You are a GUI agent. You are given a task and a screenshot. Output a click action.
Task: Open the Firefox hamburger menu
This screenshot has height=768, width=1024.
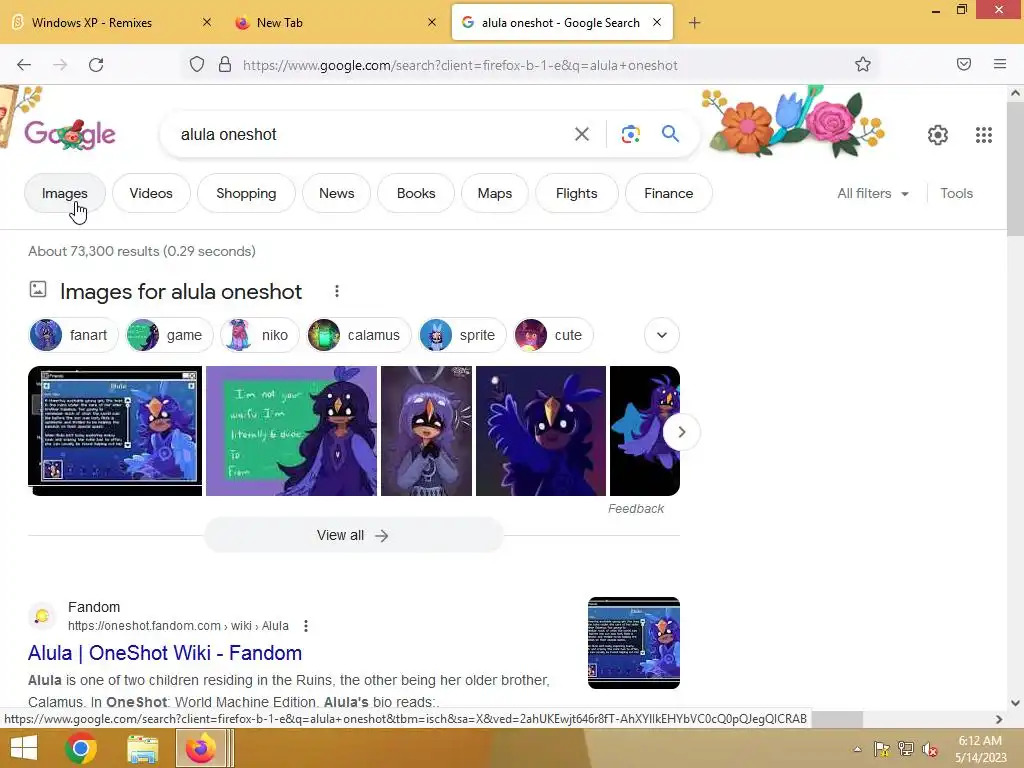(x=1000, y=64)
